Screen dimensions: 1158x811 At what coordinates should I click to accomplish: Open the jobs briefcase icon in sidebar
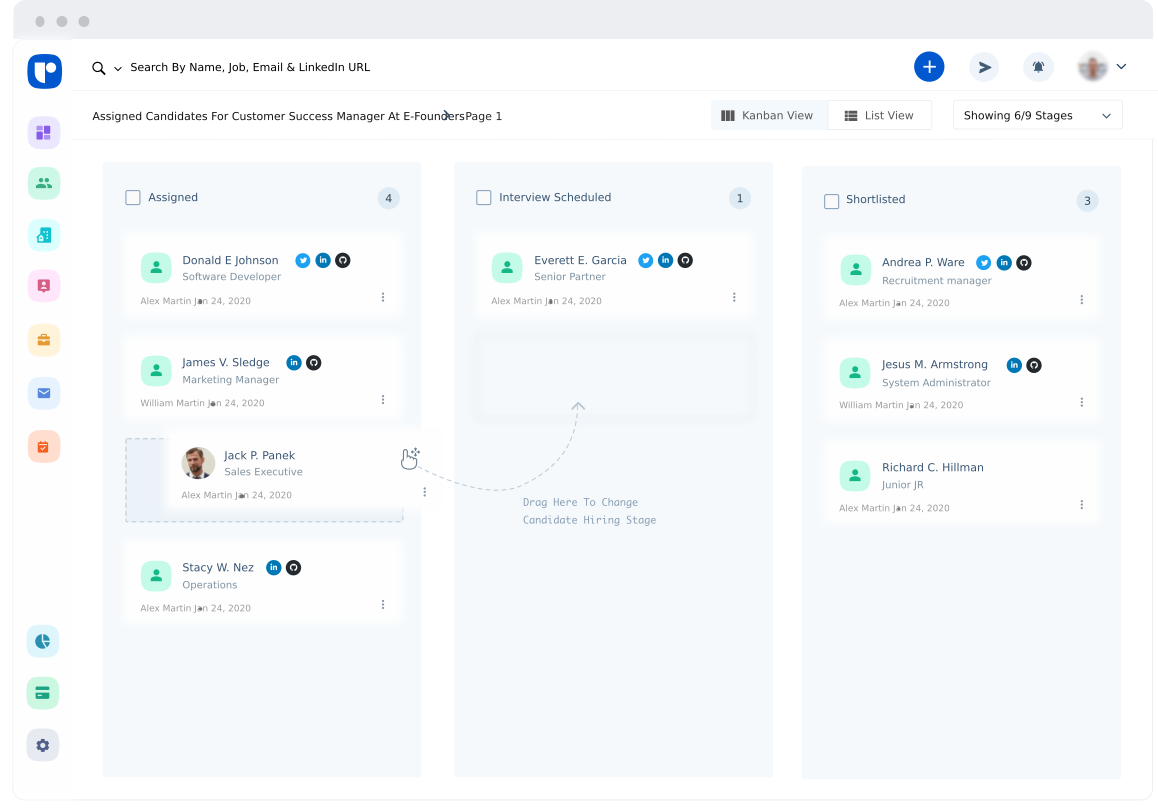(x=44, y=340)
